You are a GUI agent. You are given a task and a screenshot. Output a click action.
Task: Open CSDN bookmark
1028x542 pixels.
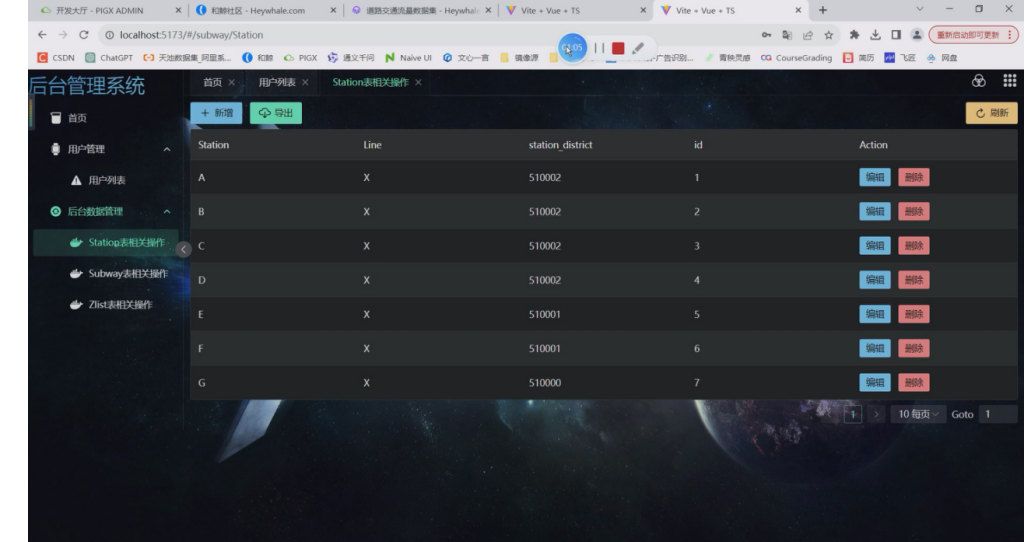click(56, 58)
